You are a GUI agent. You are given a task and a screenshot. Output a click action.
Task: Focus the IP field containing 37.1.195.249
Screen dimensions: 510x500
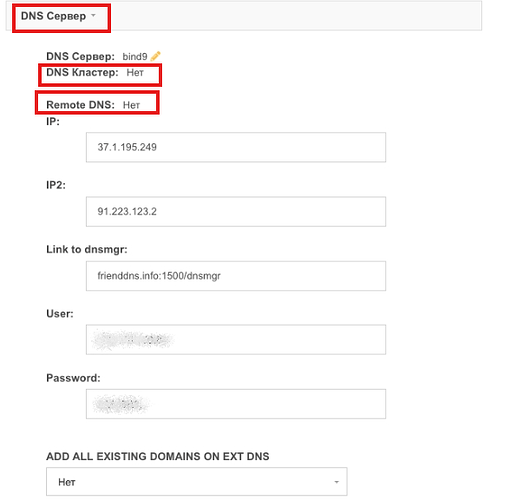(x=236, y=147)
